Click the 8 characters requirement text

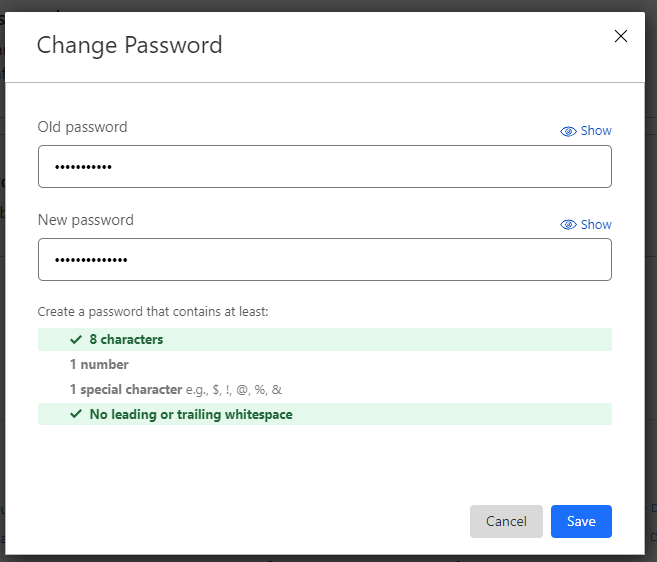click(x=126, y=340)
